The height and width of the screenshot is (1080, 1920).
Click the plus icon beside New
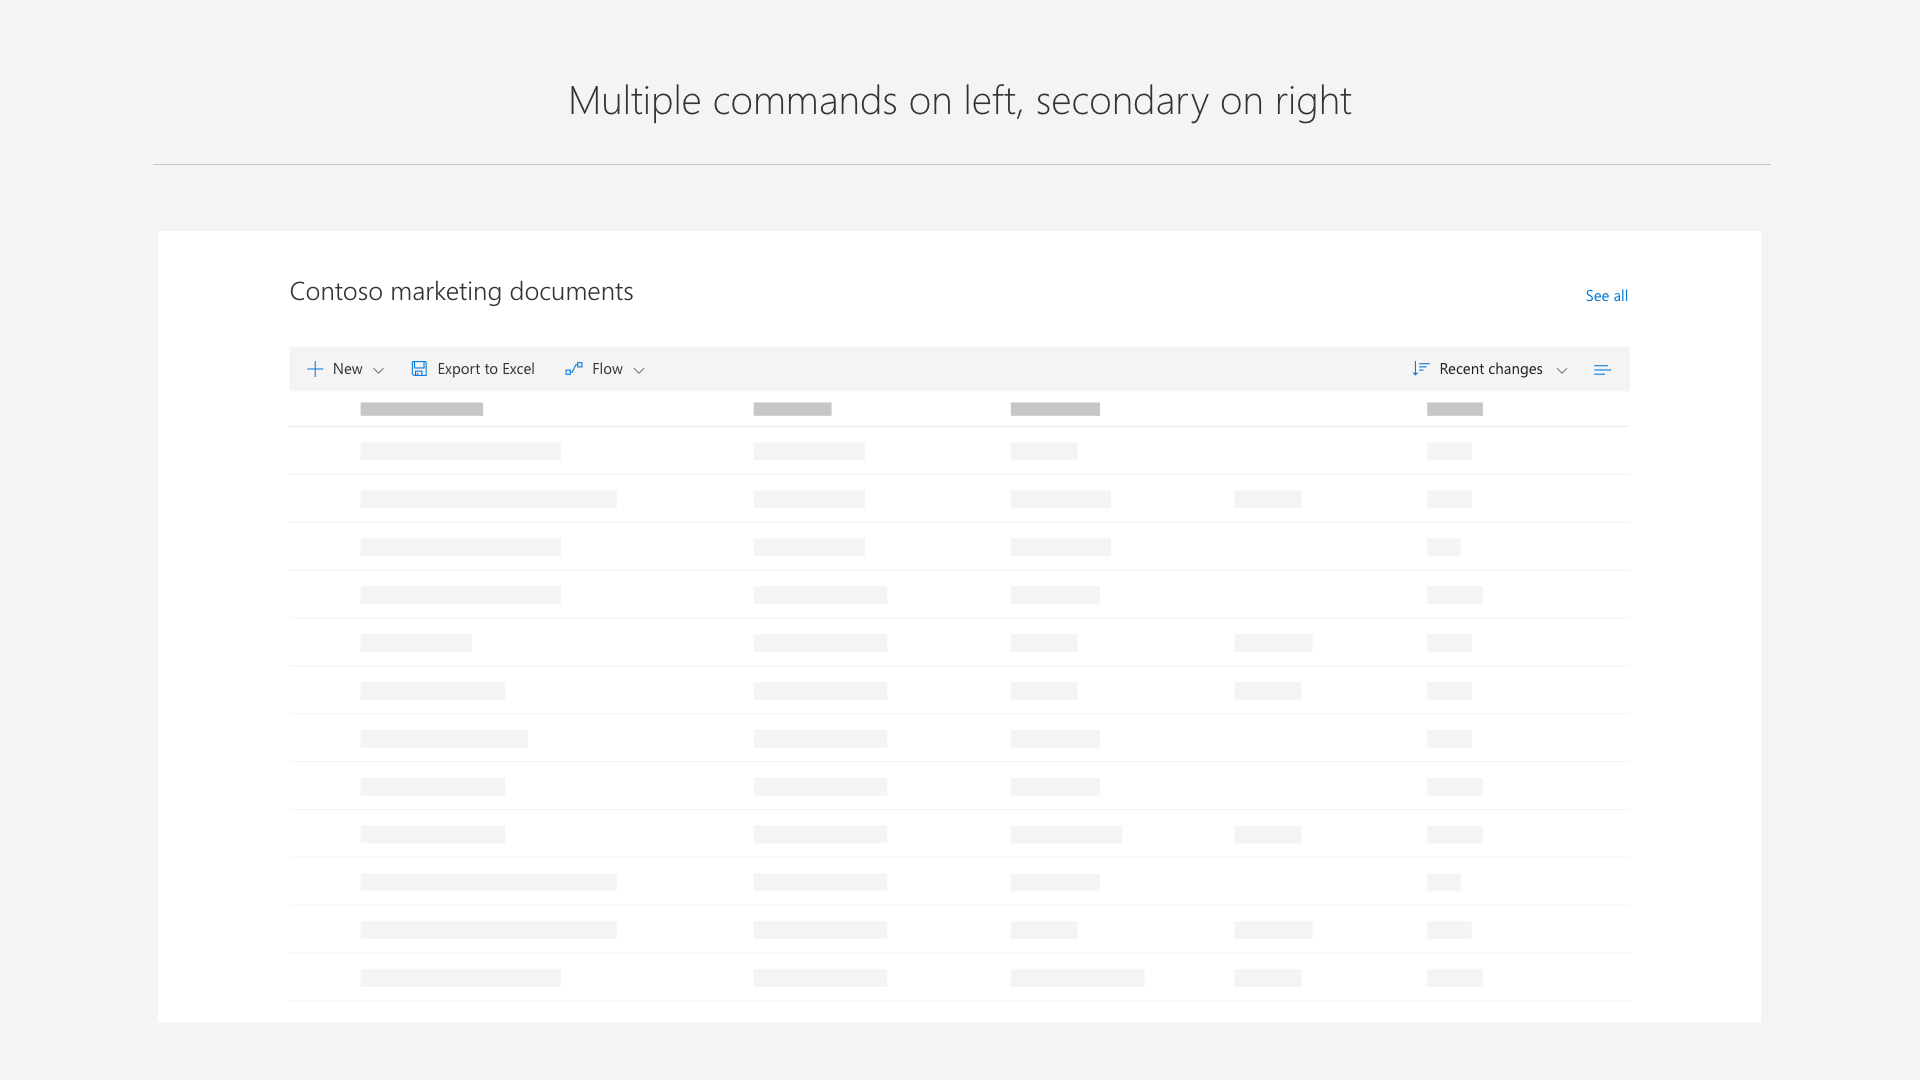(x=315, y=369)
